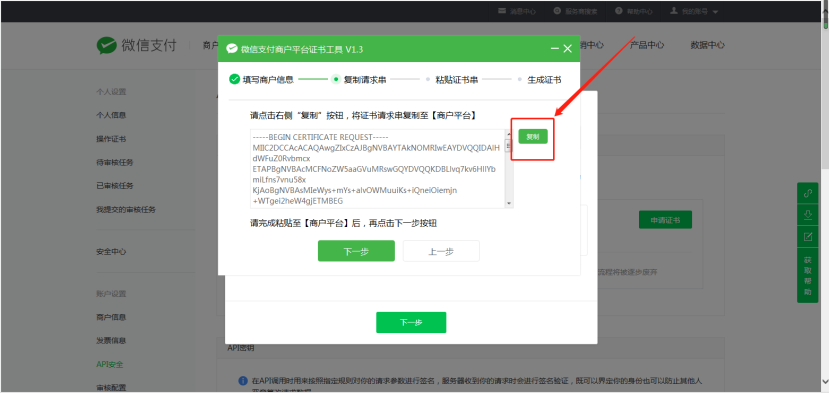Click the download icon in the floating toolbar

point(808,215)
